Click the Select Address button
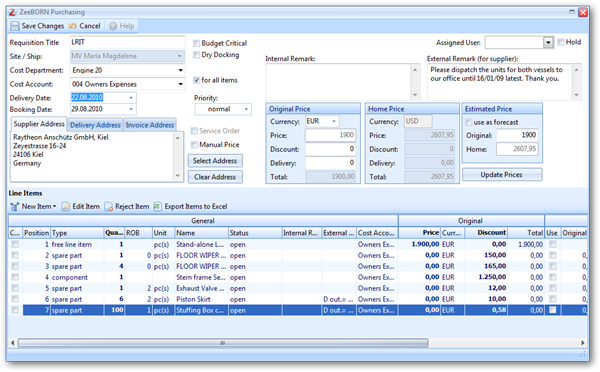Screen dimensions: 600x372 click(x=215, y=161)
